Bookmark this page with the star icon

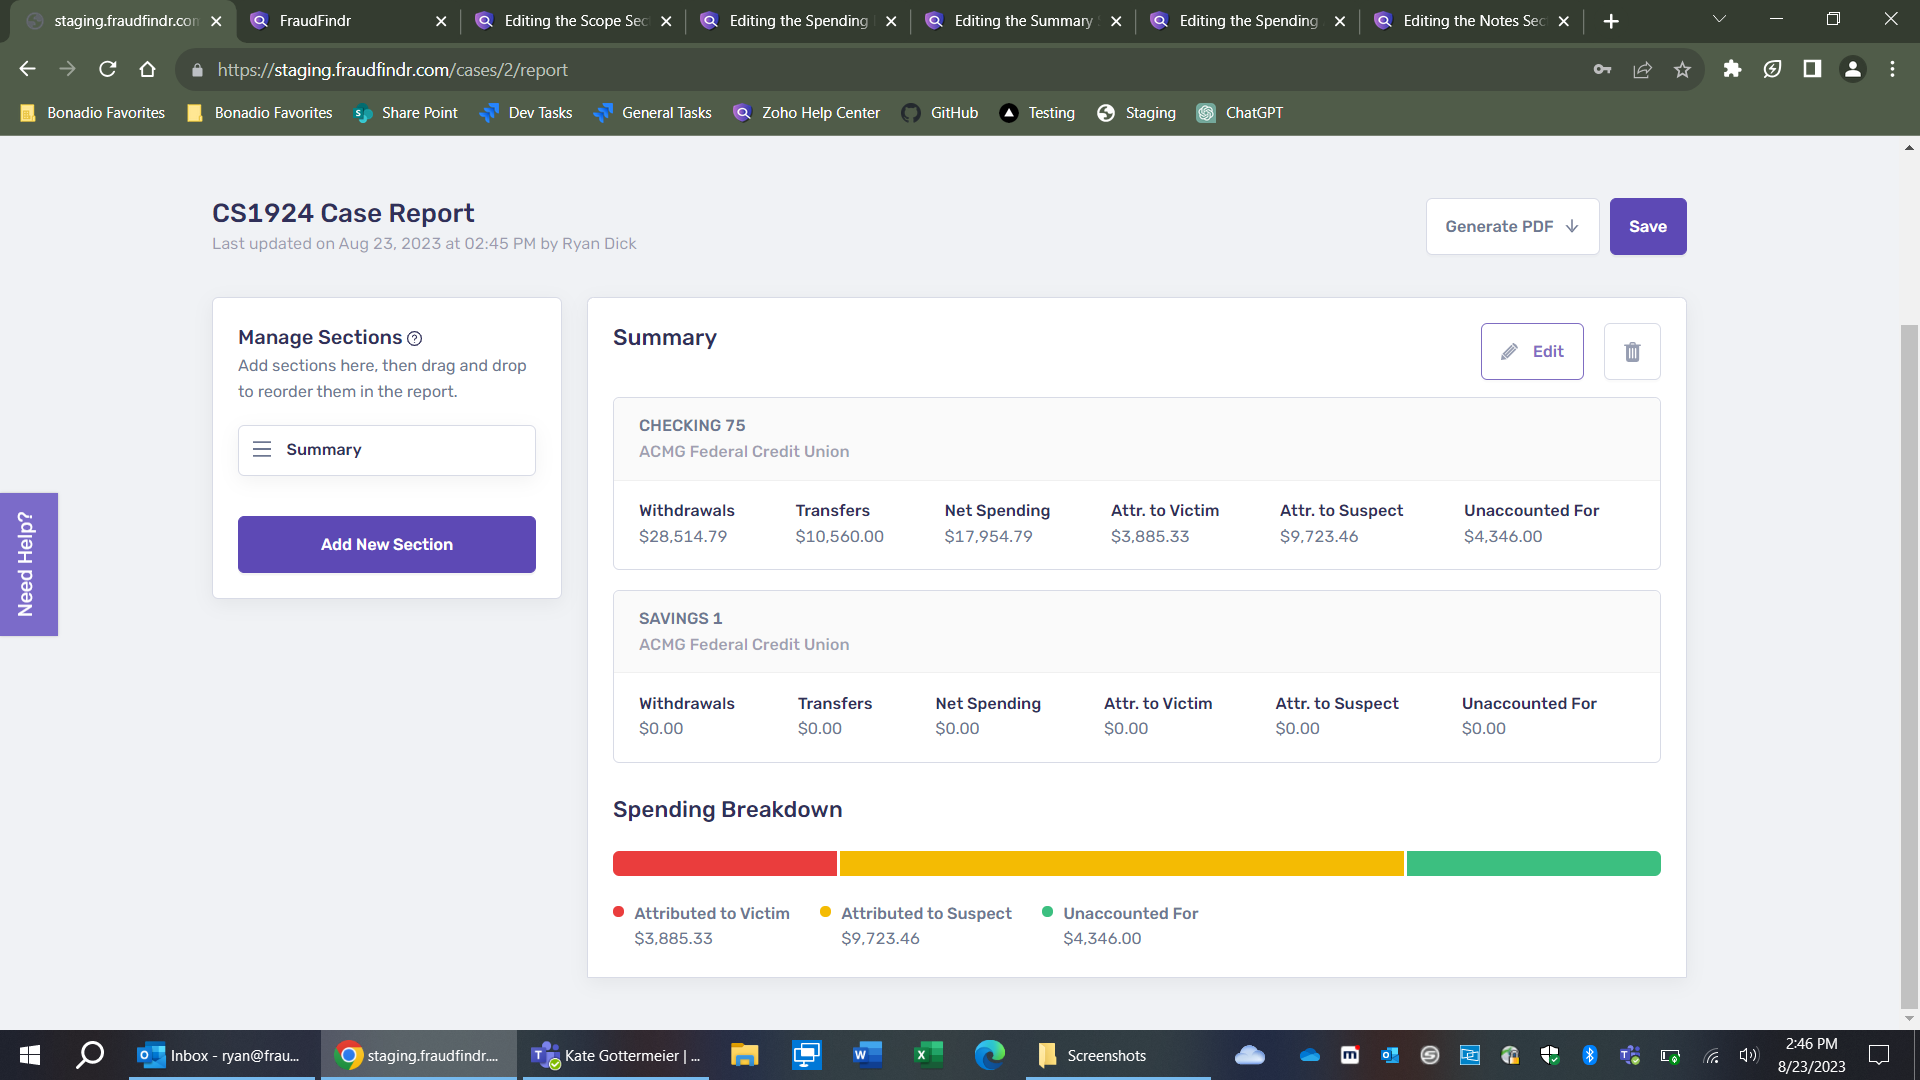click(x=1682, y=70)
